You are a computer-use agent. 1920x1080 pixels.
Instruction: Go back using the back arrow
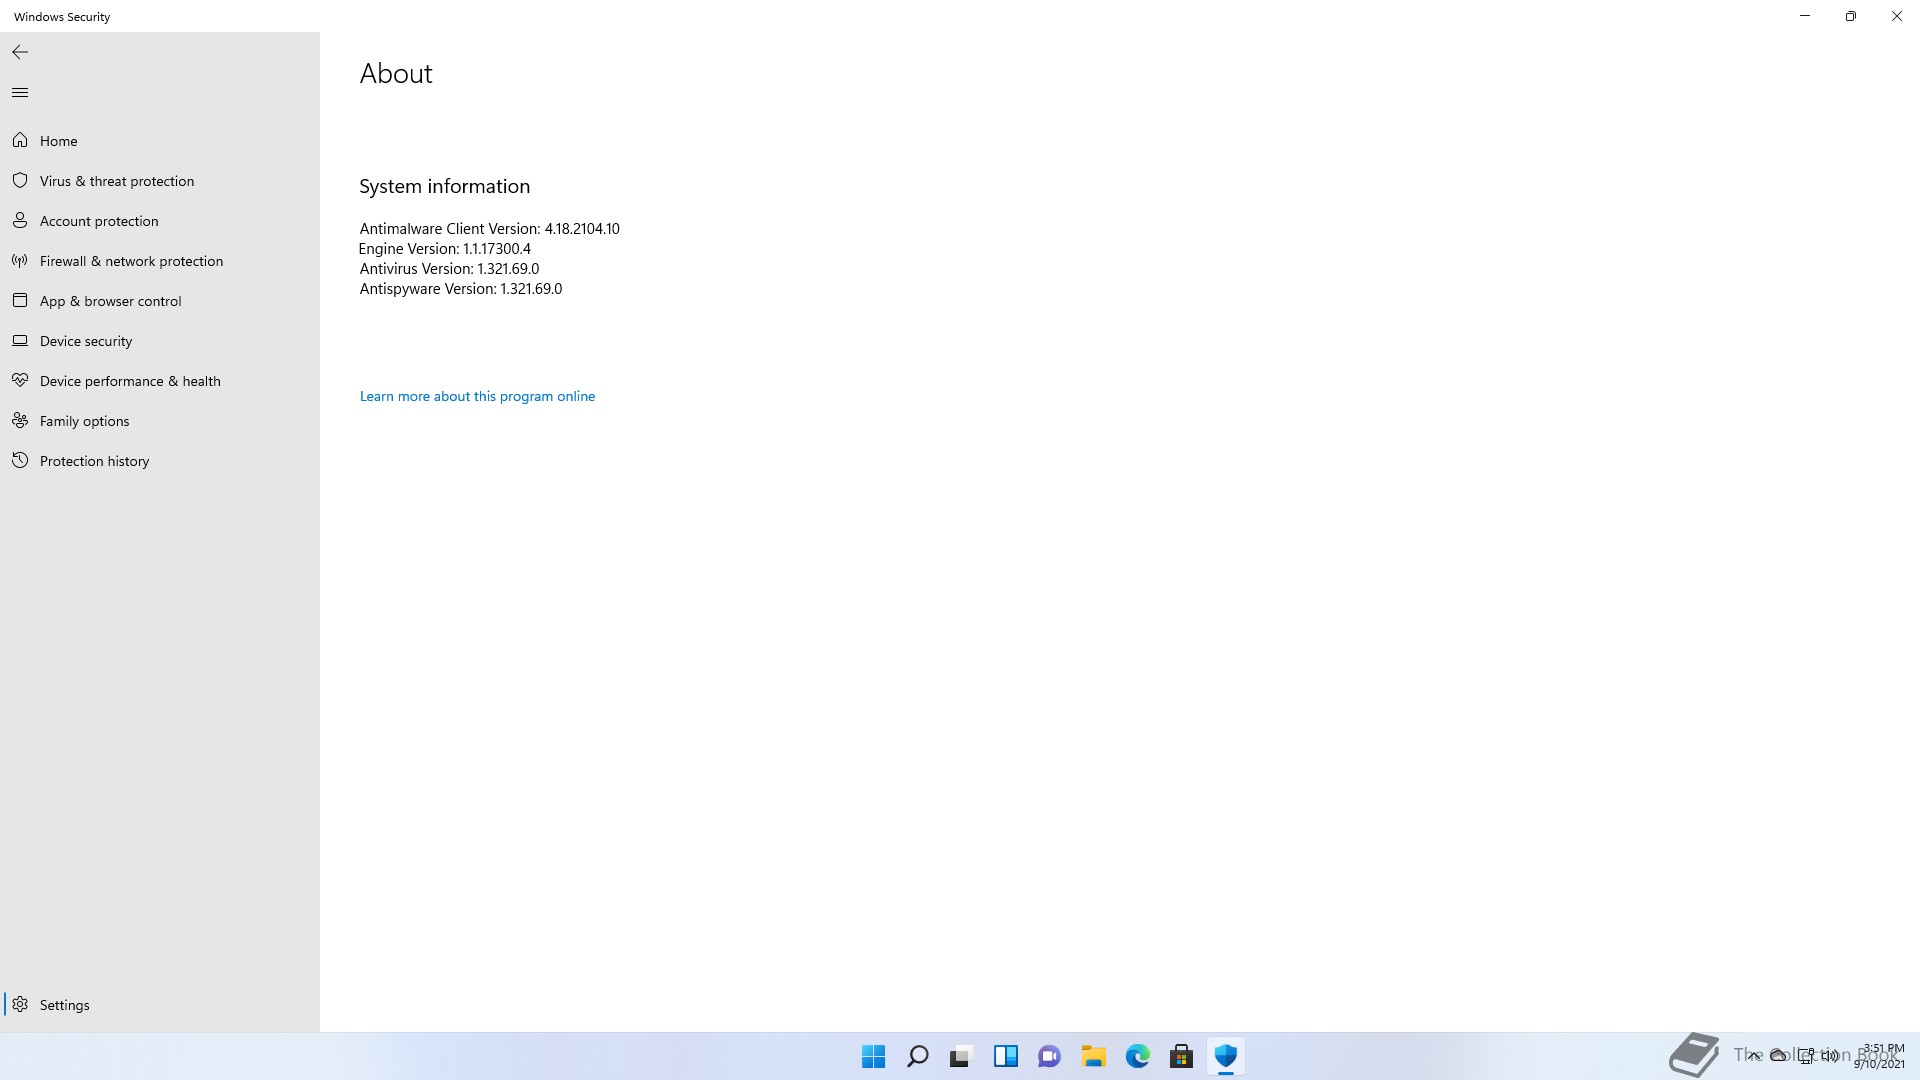click(x=20, y=52)
